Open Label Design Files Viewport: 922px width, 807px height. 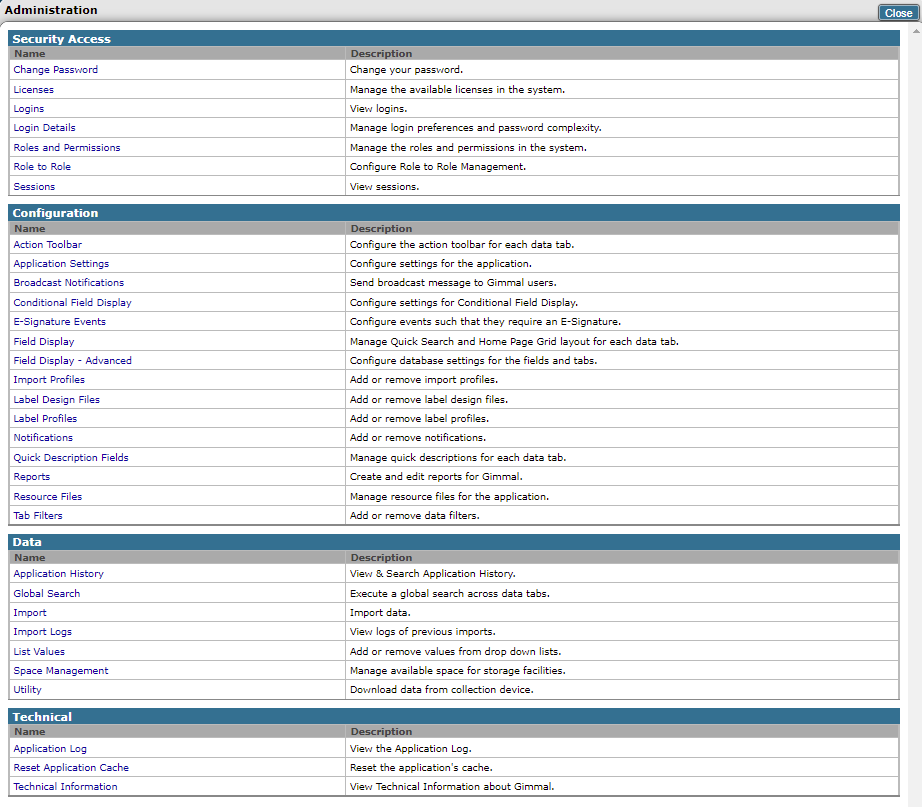tap(56, 400)
